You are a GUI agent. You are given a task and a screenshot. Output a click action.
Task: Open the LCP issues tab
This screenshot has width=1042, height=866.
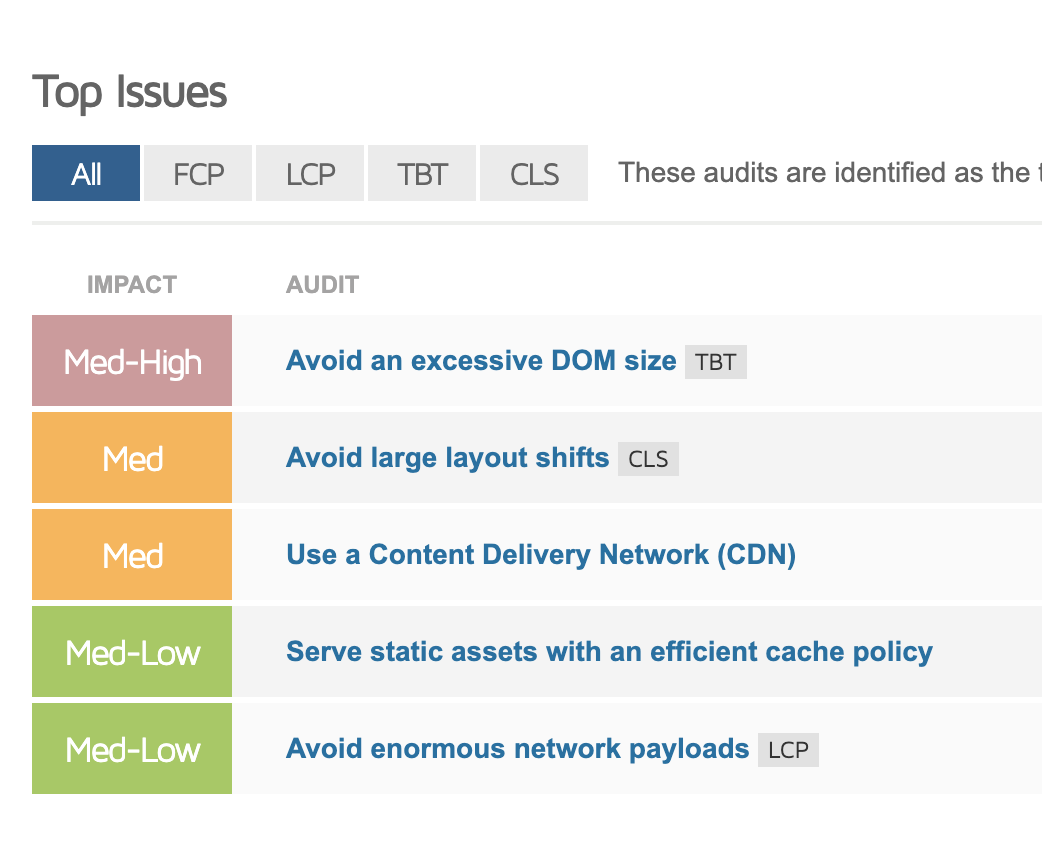[x=310, y=174]
